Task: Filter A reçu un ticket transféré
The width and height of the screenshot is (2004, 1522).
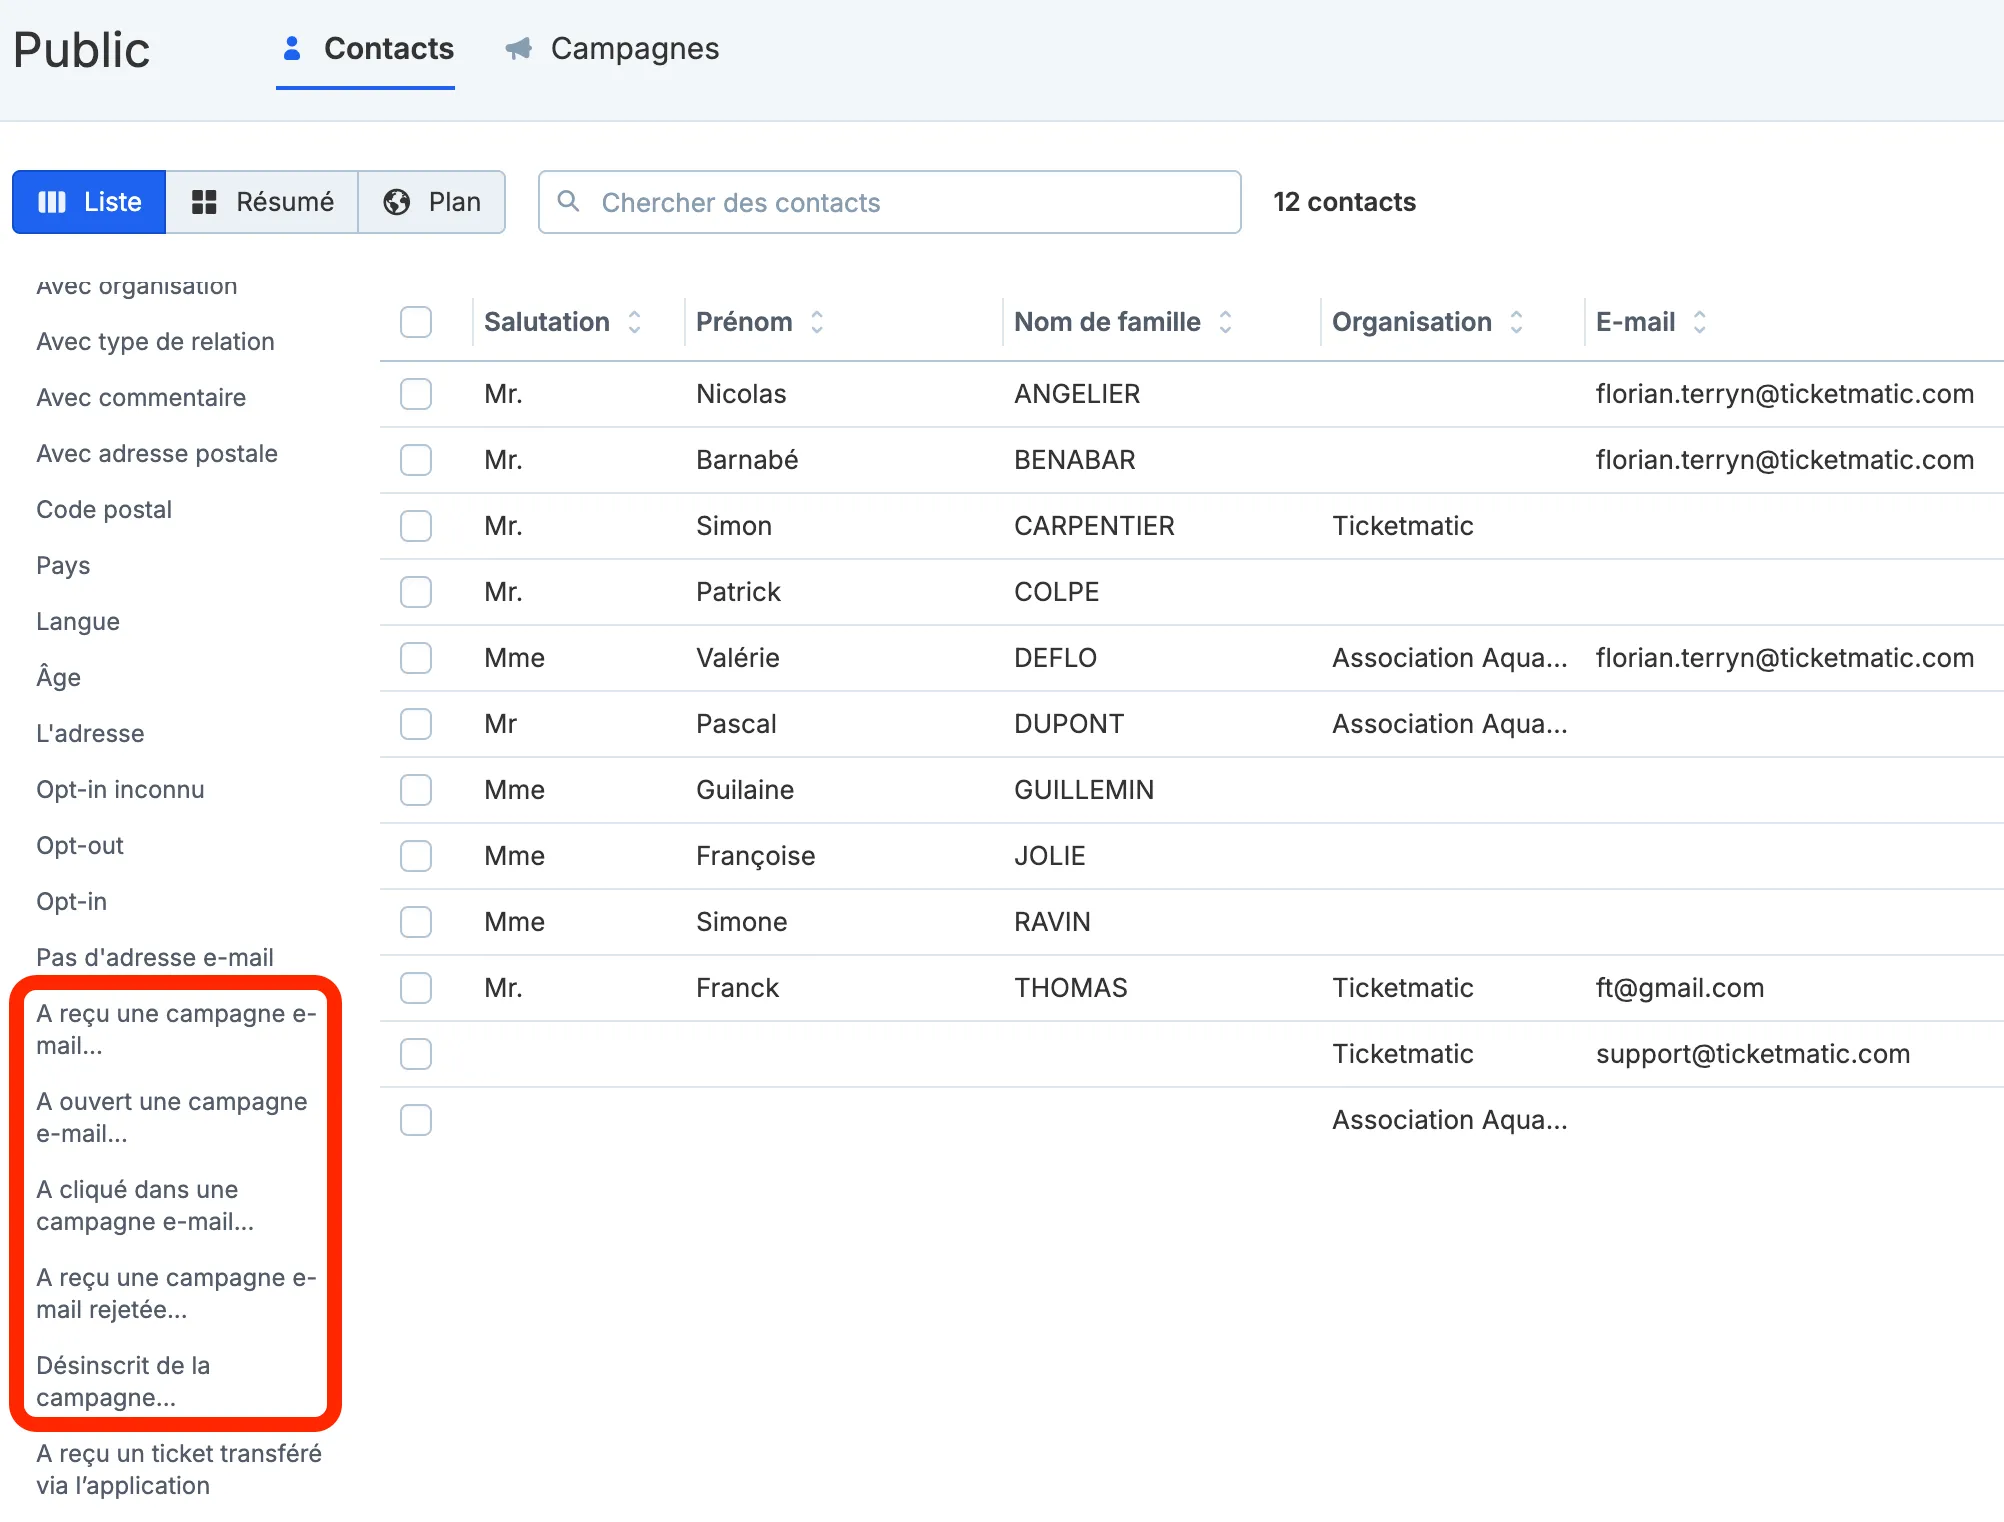Action: (x=179, y=1470)
